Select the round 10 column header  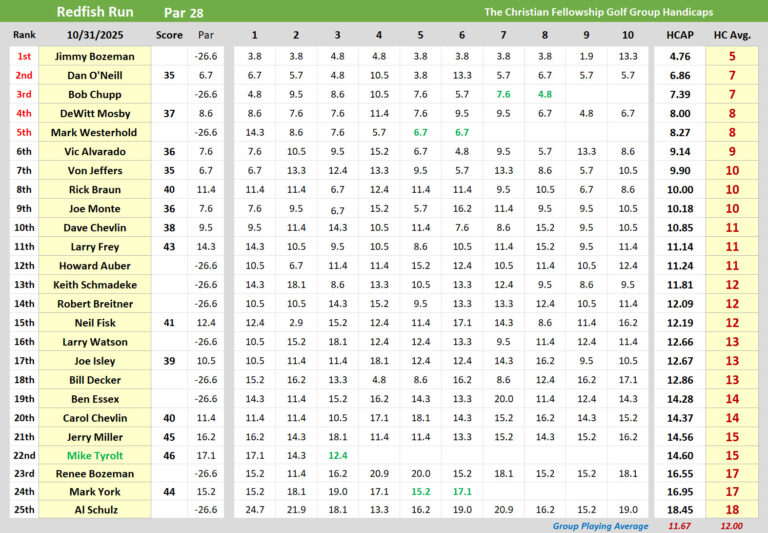627,35
